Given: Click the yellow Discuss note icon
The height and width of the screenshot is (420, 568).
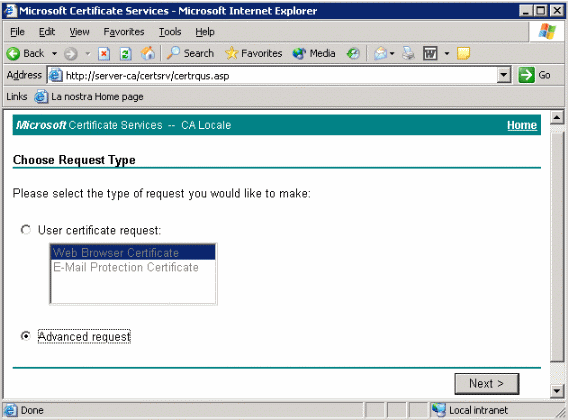Looking at the screenshot, I should [463, 53].
